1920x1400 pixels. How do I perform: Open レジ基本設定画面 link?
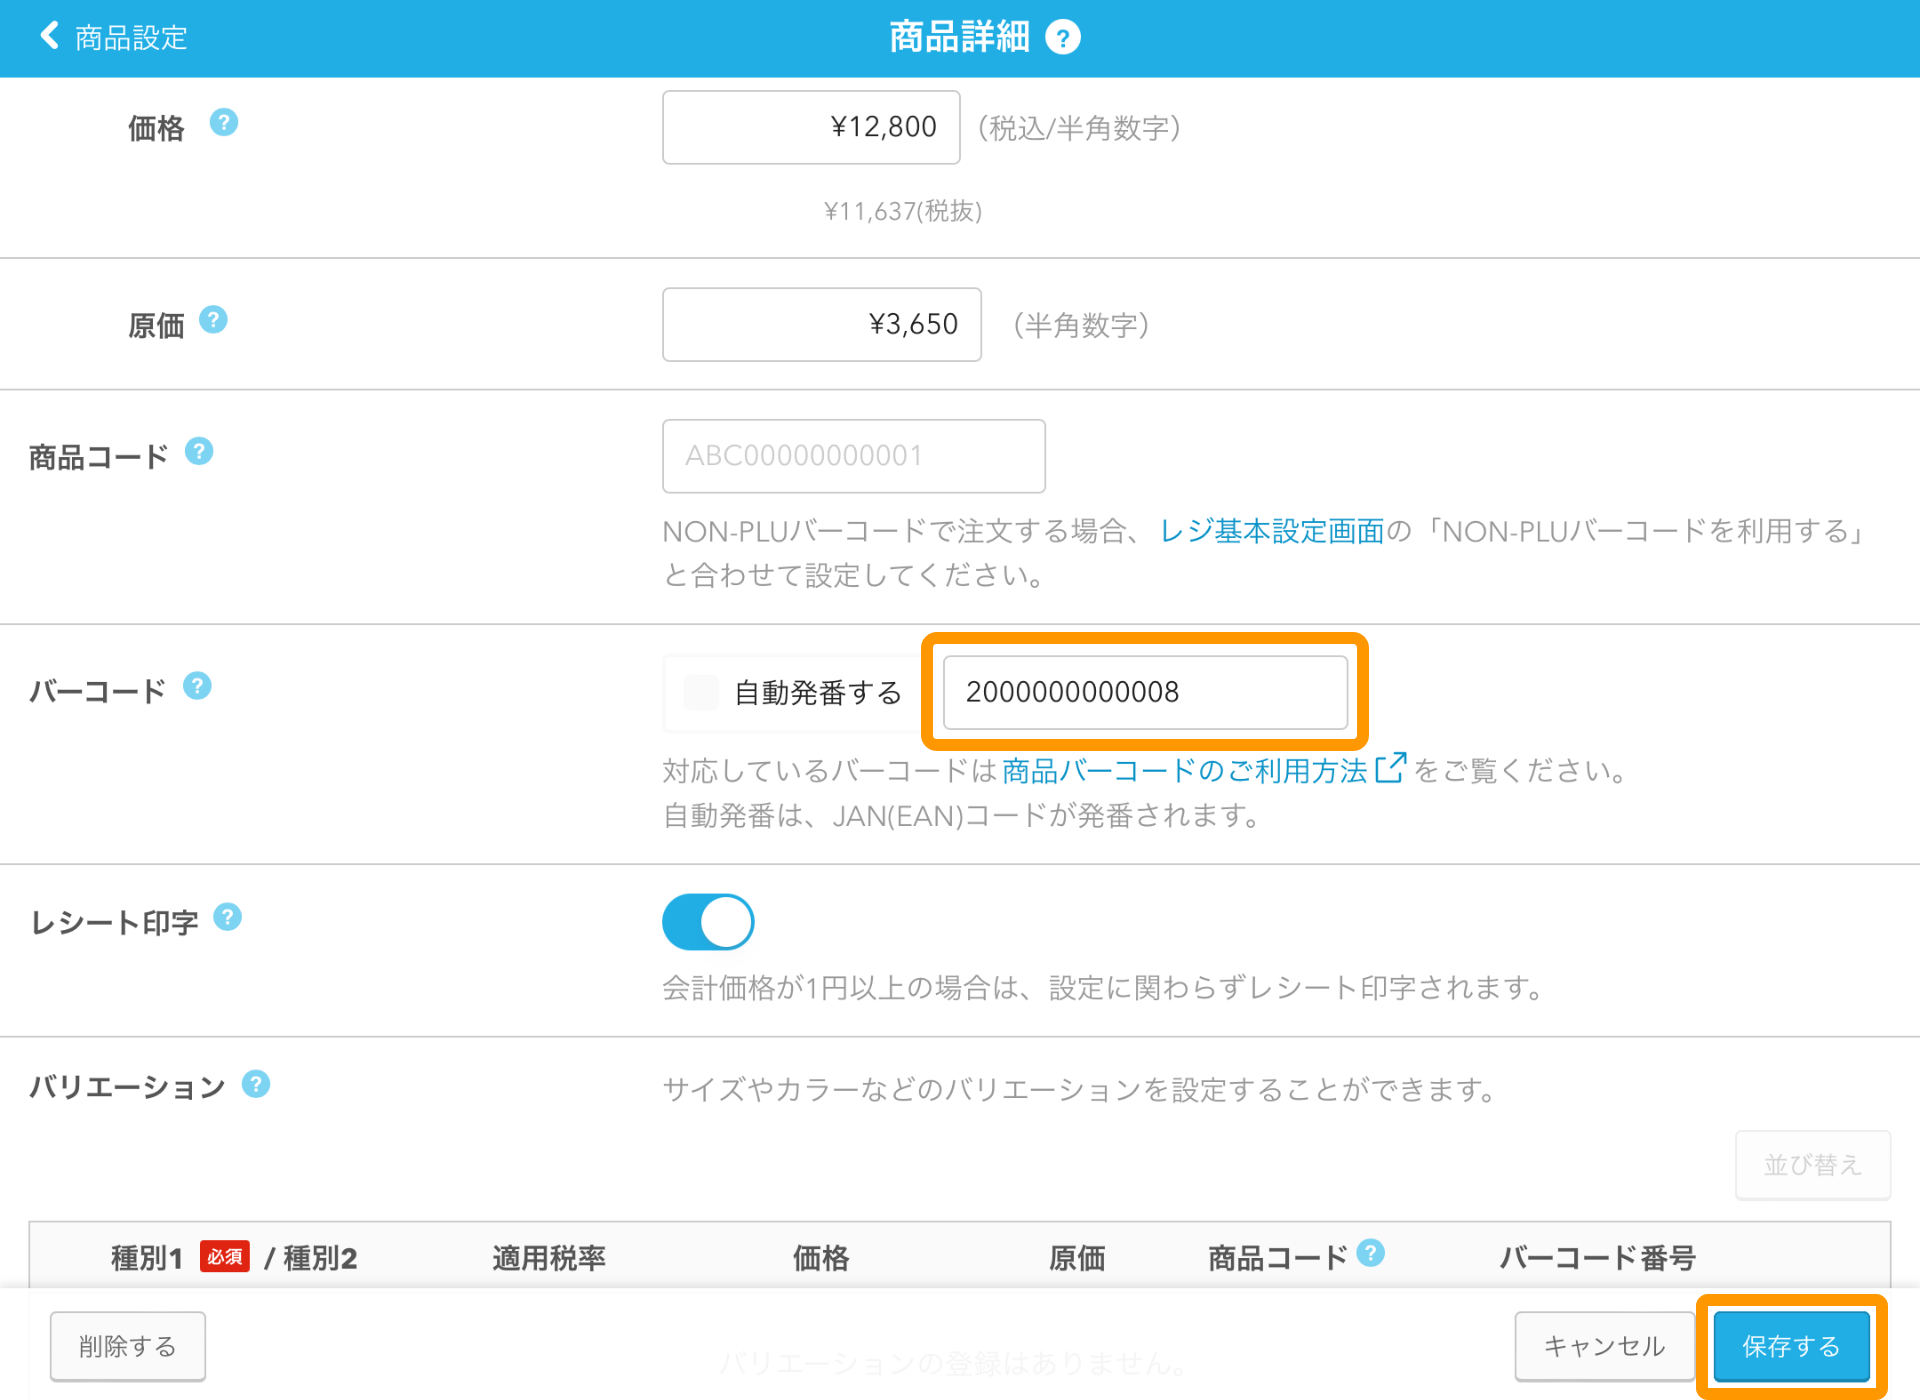(x=1272, y=531)
